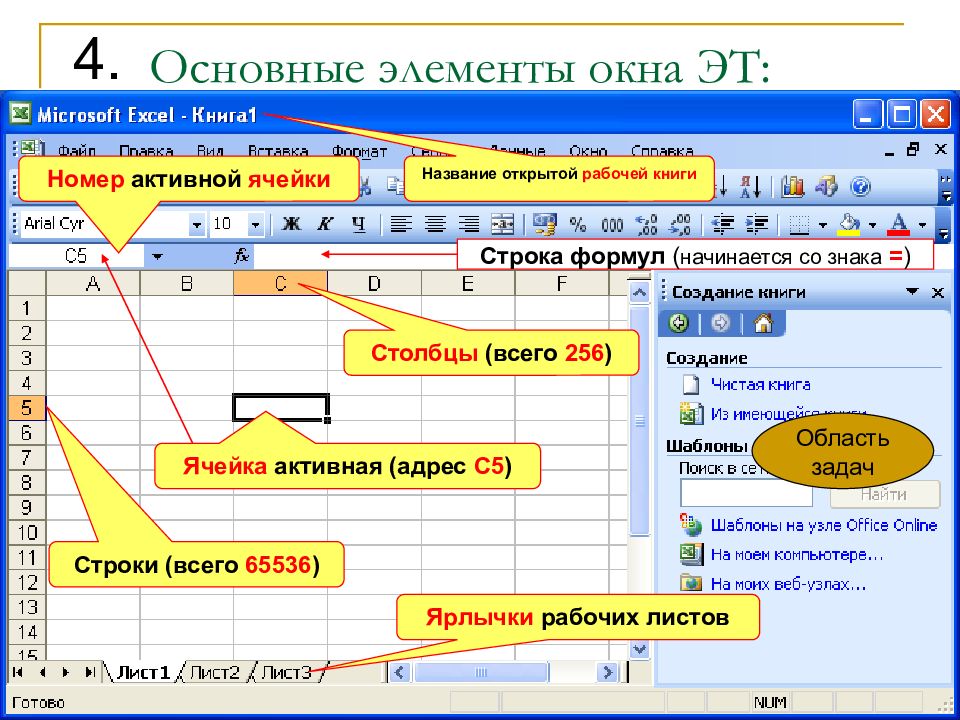This screenshot has height=720, width=960.
Task: Open the Создание книги pane menu arrow
Action: point(912,291)
